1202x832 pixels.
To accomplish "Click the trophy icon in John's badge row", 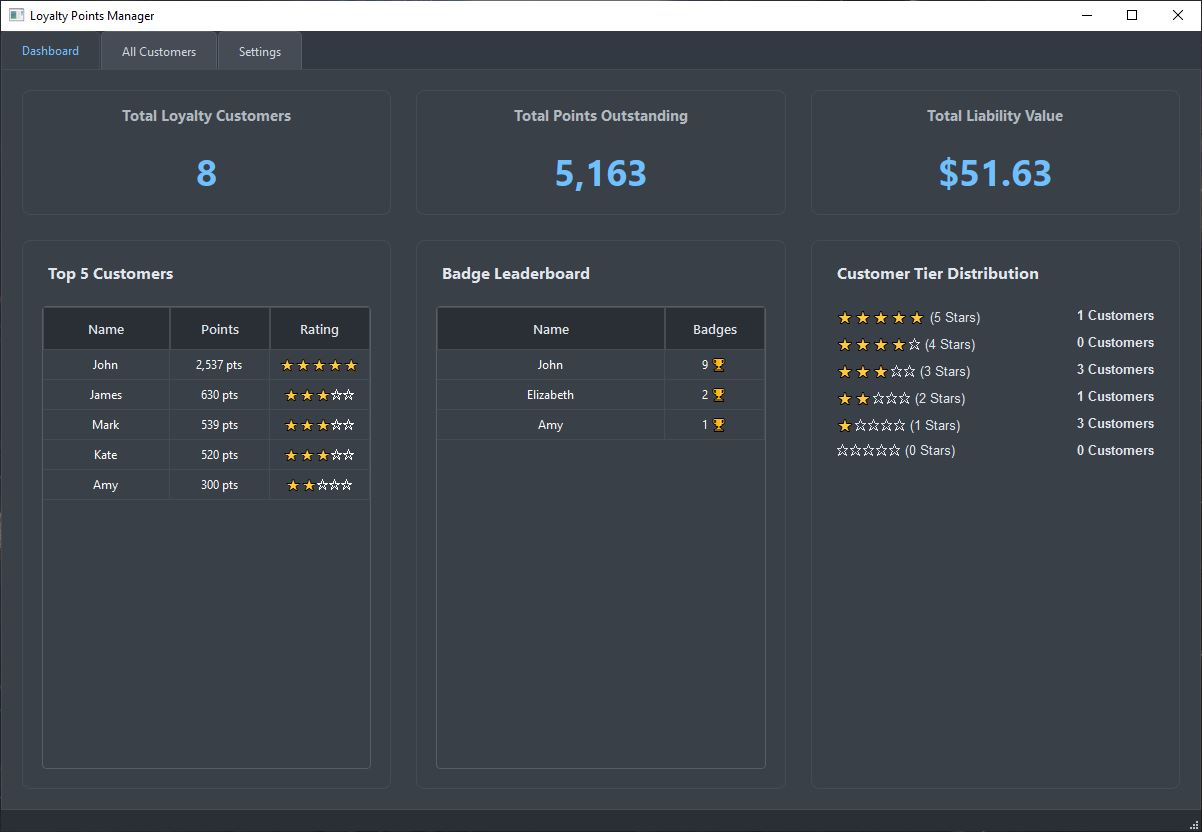I will click(718, 365).
